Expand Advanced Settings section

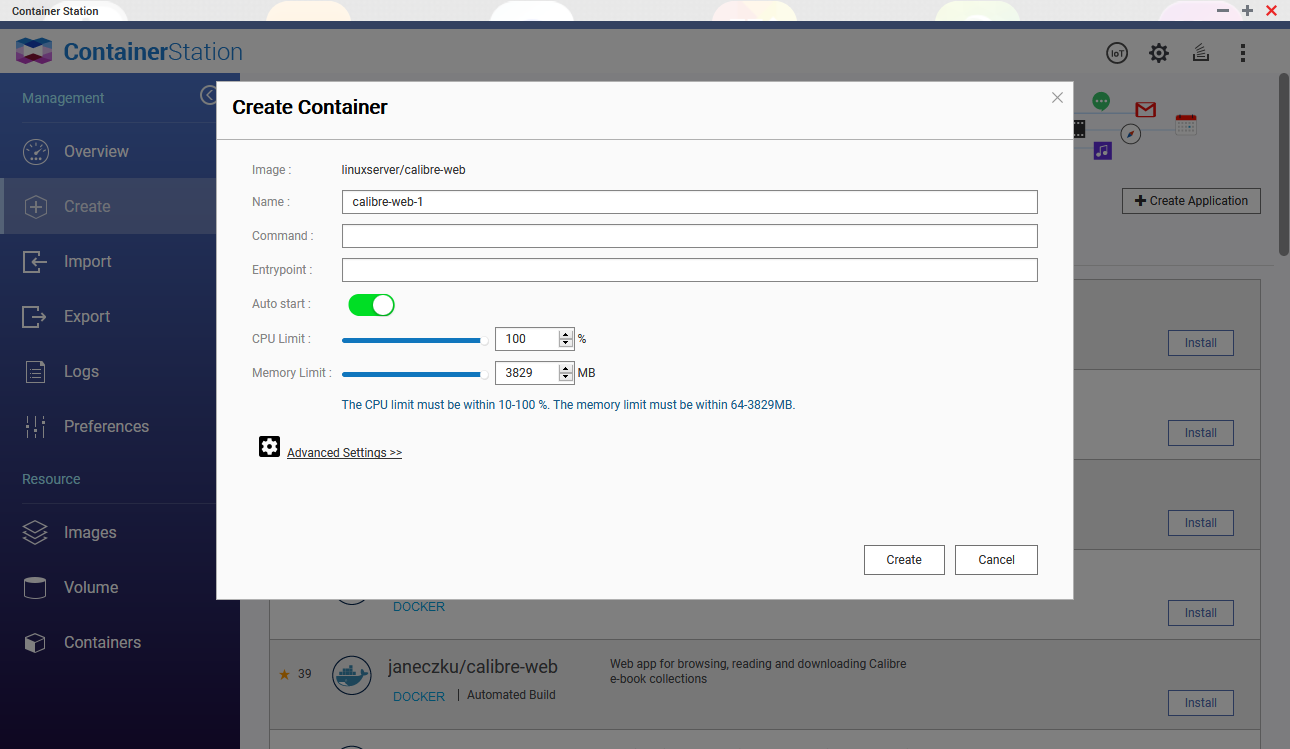[344, 453]
